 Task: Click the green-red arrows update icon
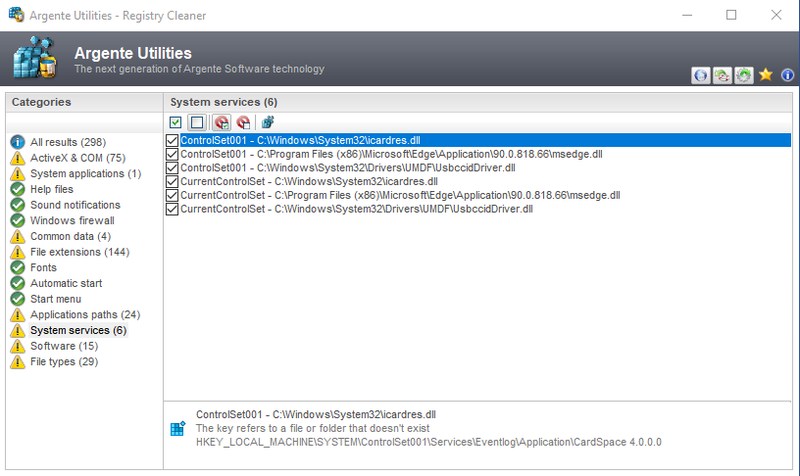coord(722,76)
